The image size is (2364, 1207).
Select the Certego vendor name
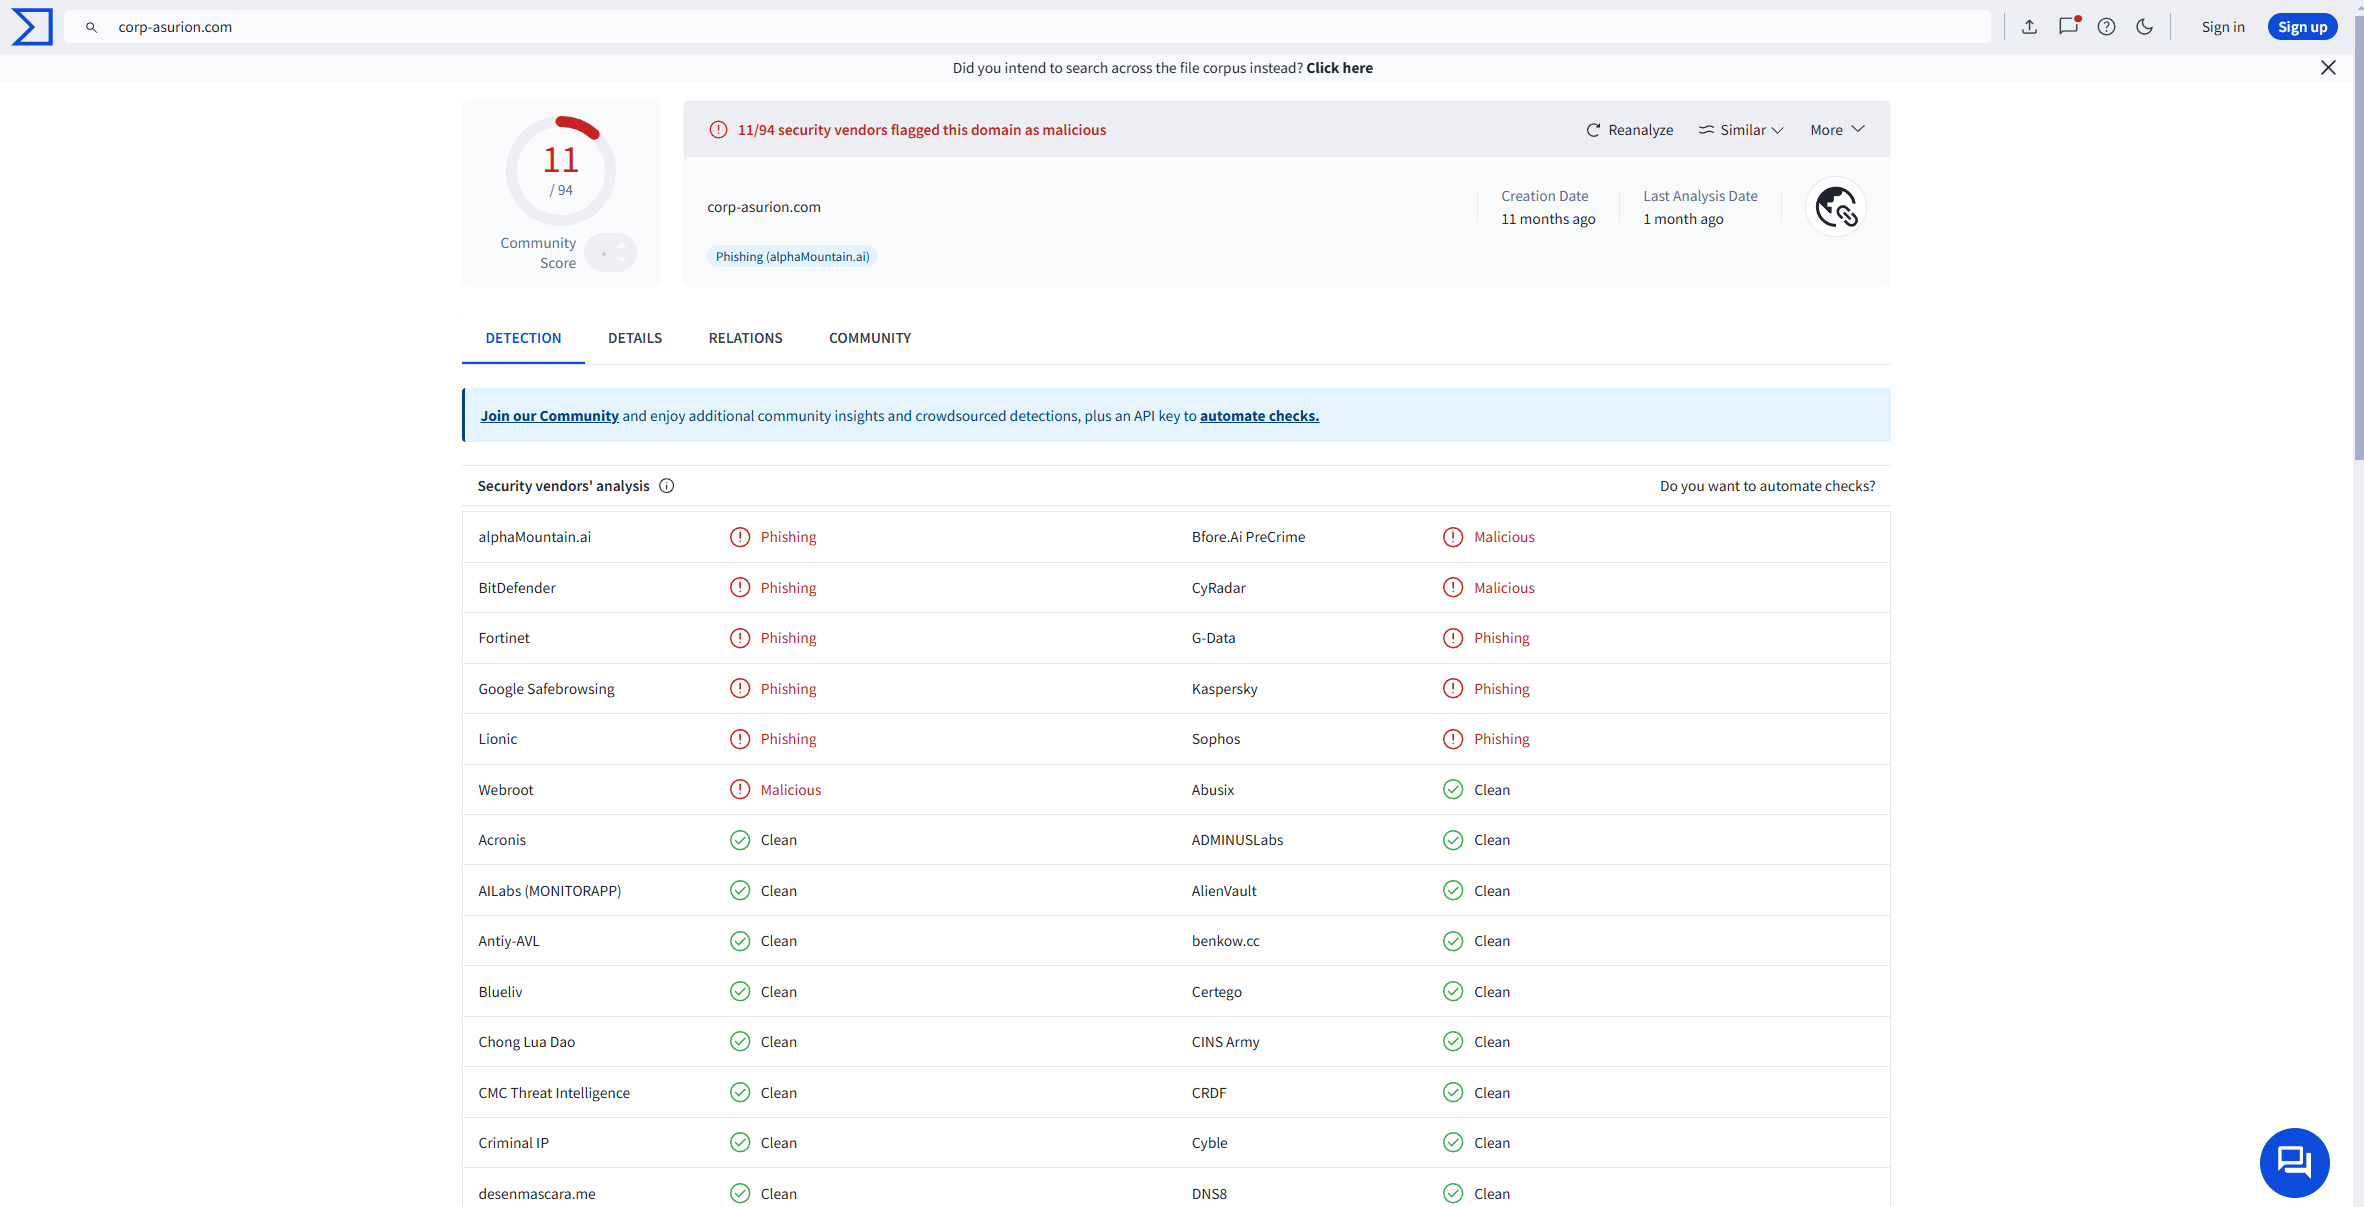(x=1216, y=992)
